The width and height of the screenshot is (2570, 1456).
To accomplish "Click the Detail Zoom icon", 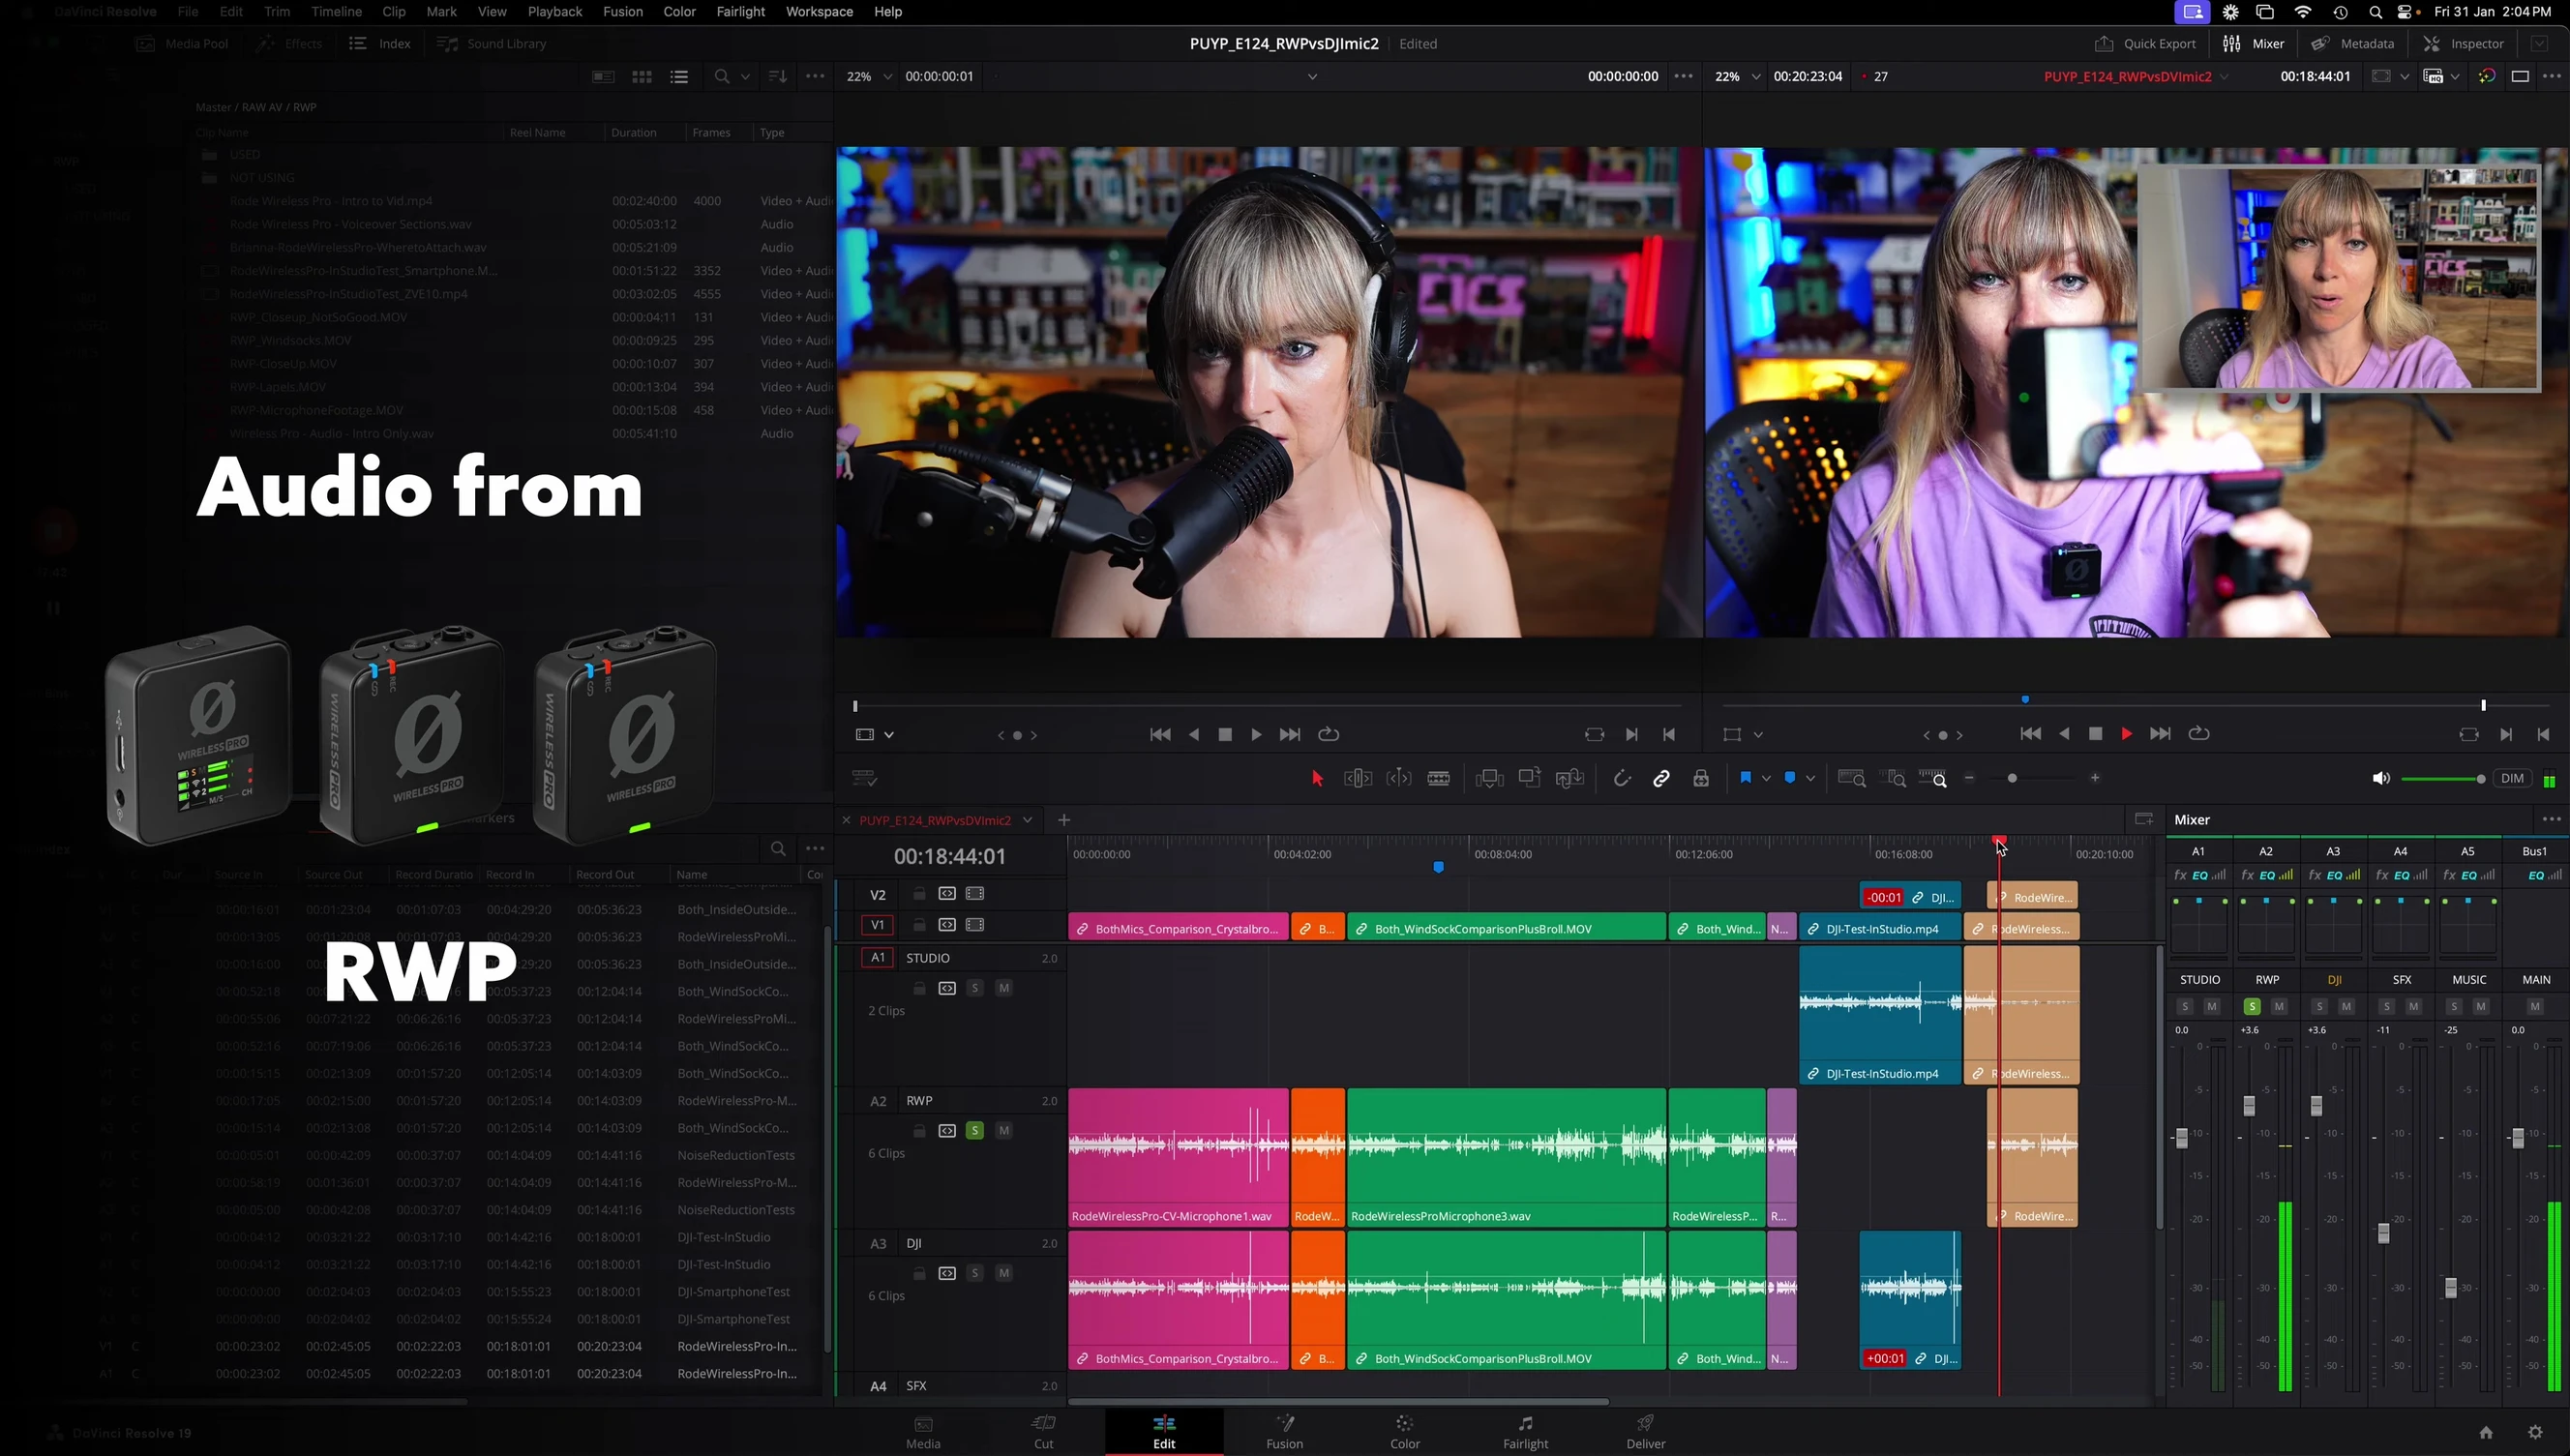I will [x=1894, y=778].
